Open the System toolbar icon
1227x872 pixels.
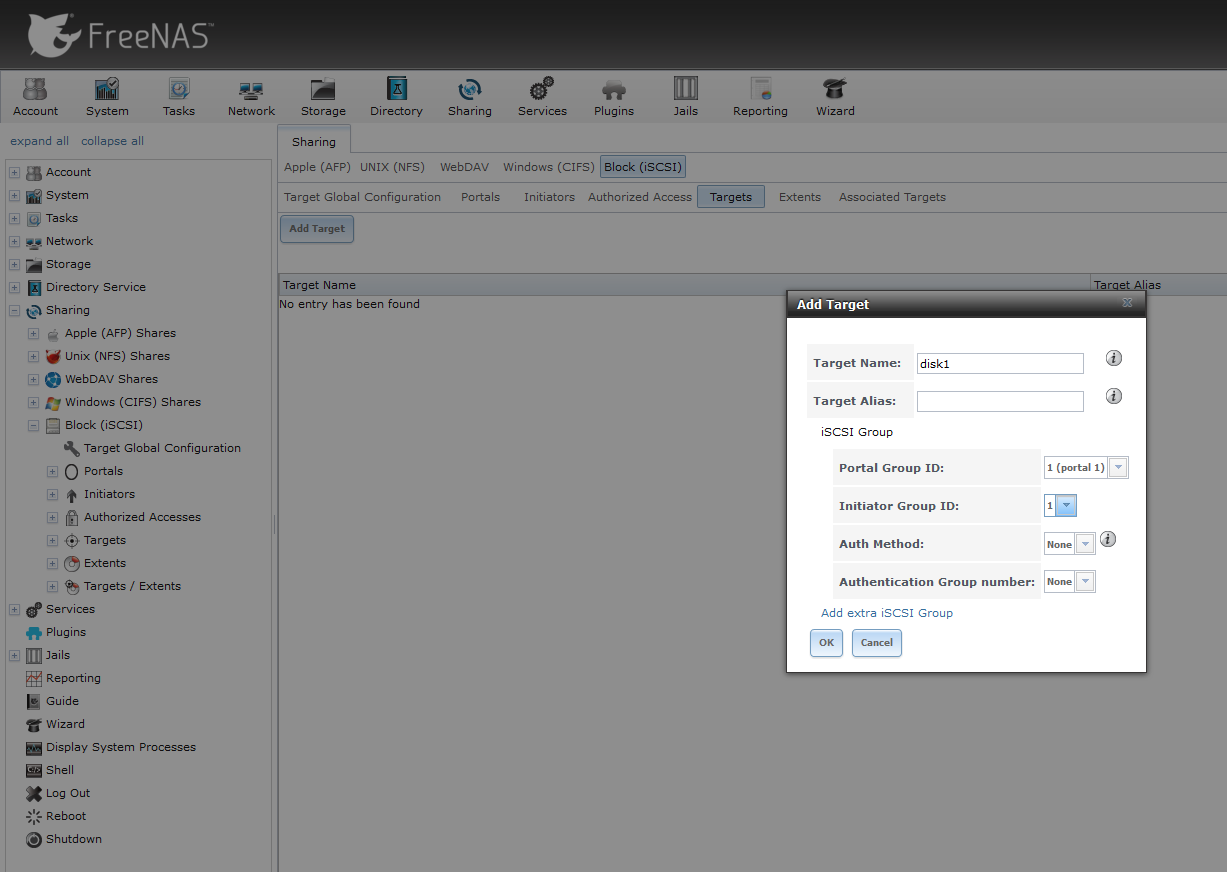pos(107,97)
